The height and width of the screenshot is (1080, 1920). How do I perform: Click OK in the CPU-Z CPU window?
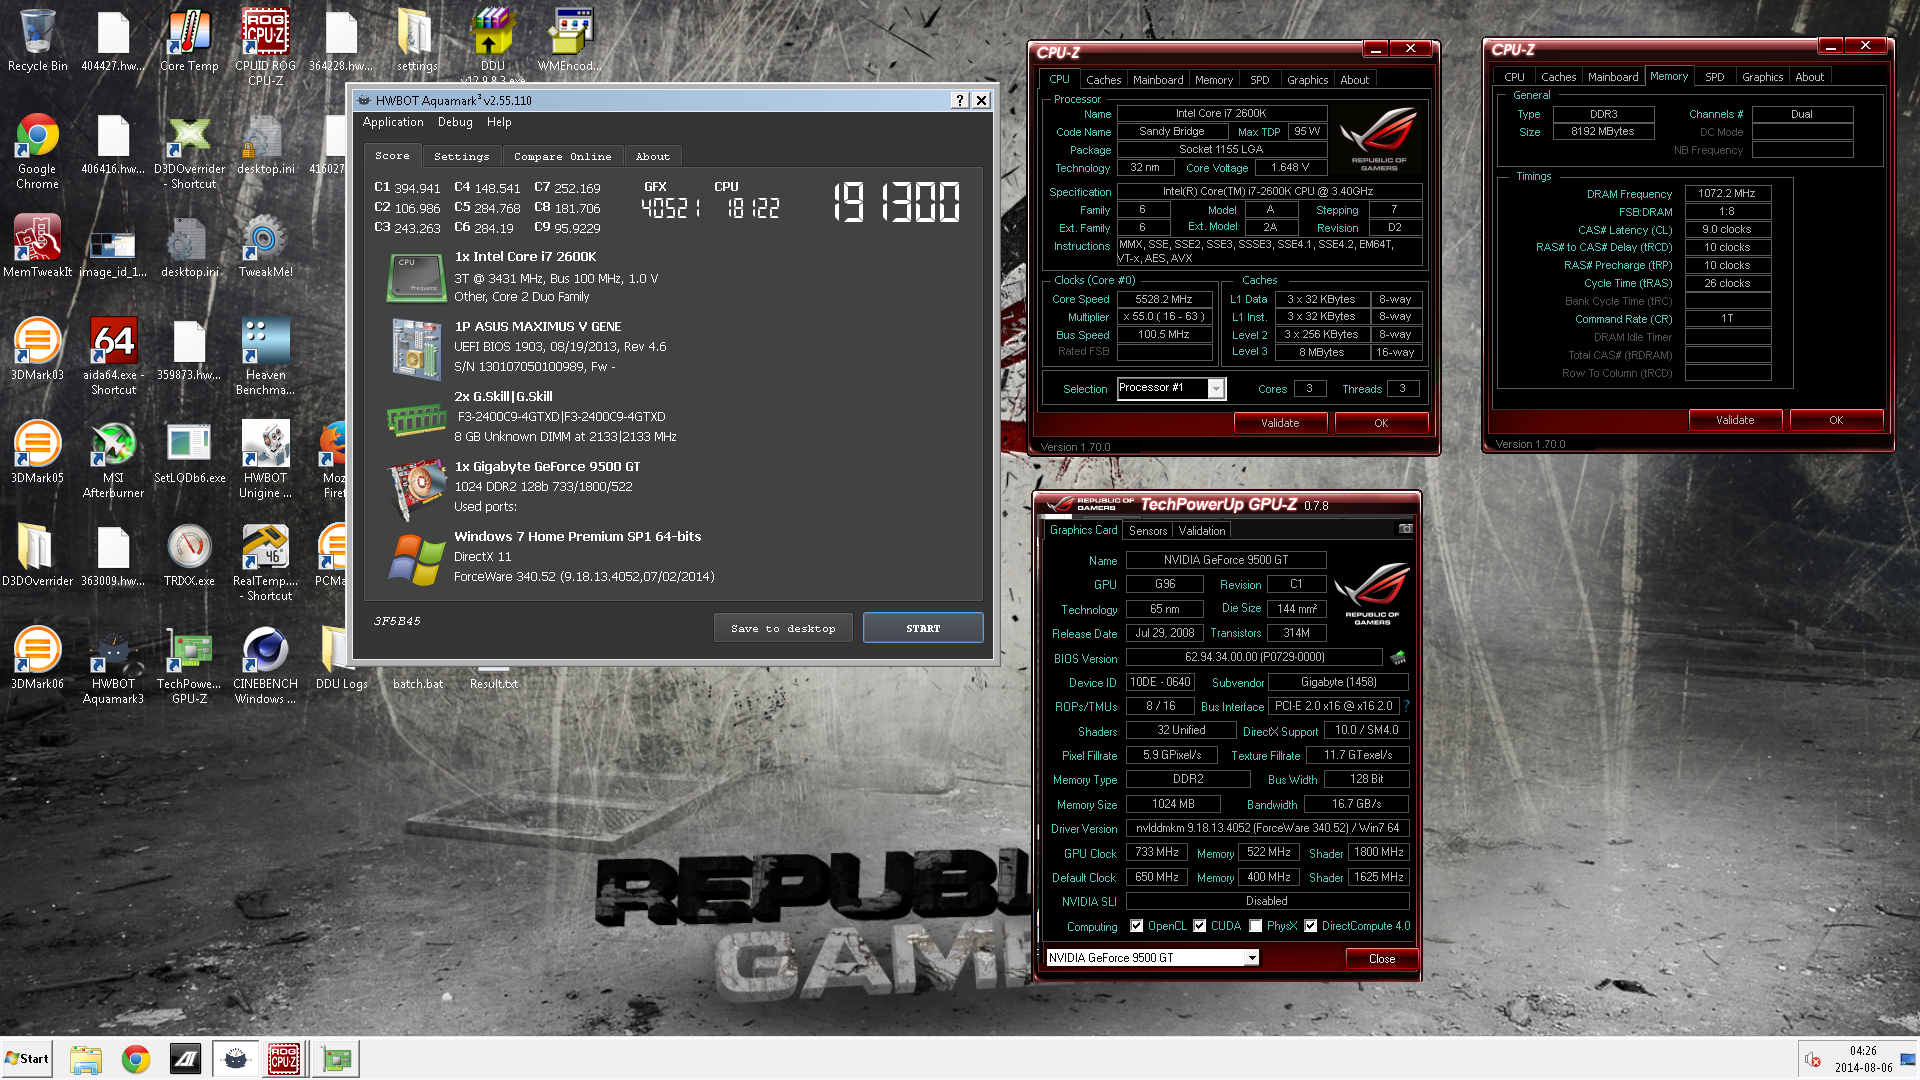1381,423
